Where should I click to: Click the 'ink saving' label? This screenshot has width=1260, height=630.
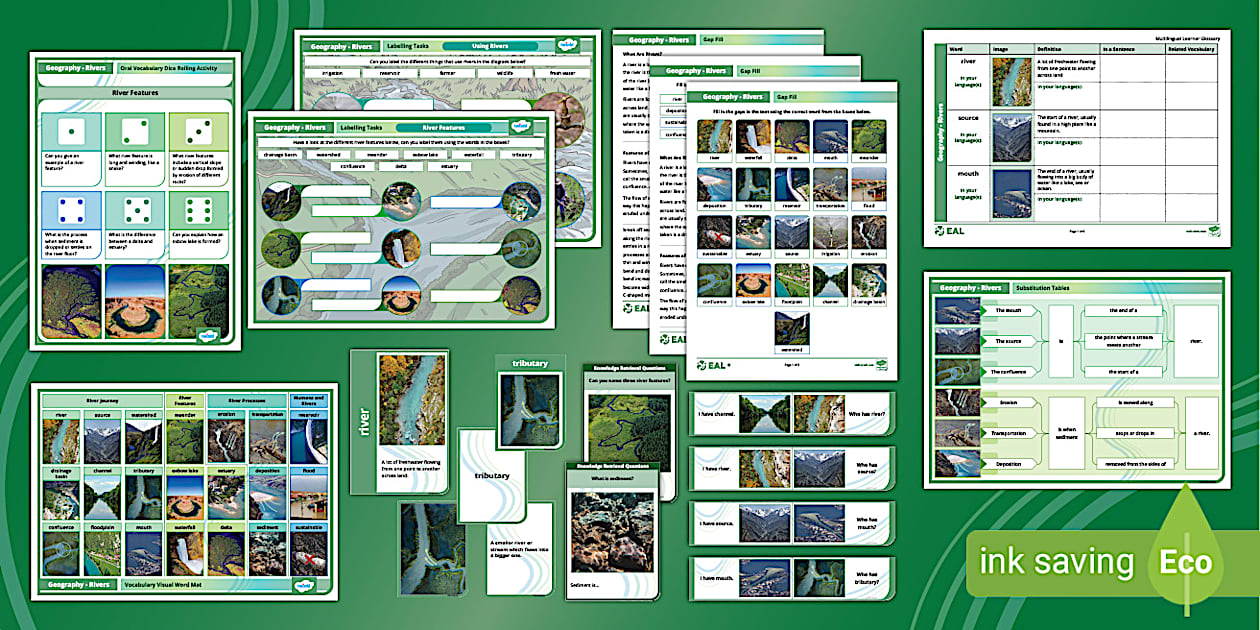[1056, 562]
